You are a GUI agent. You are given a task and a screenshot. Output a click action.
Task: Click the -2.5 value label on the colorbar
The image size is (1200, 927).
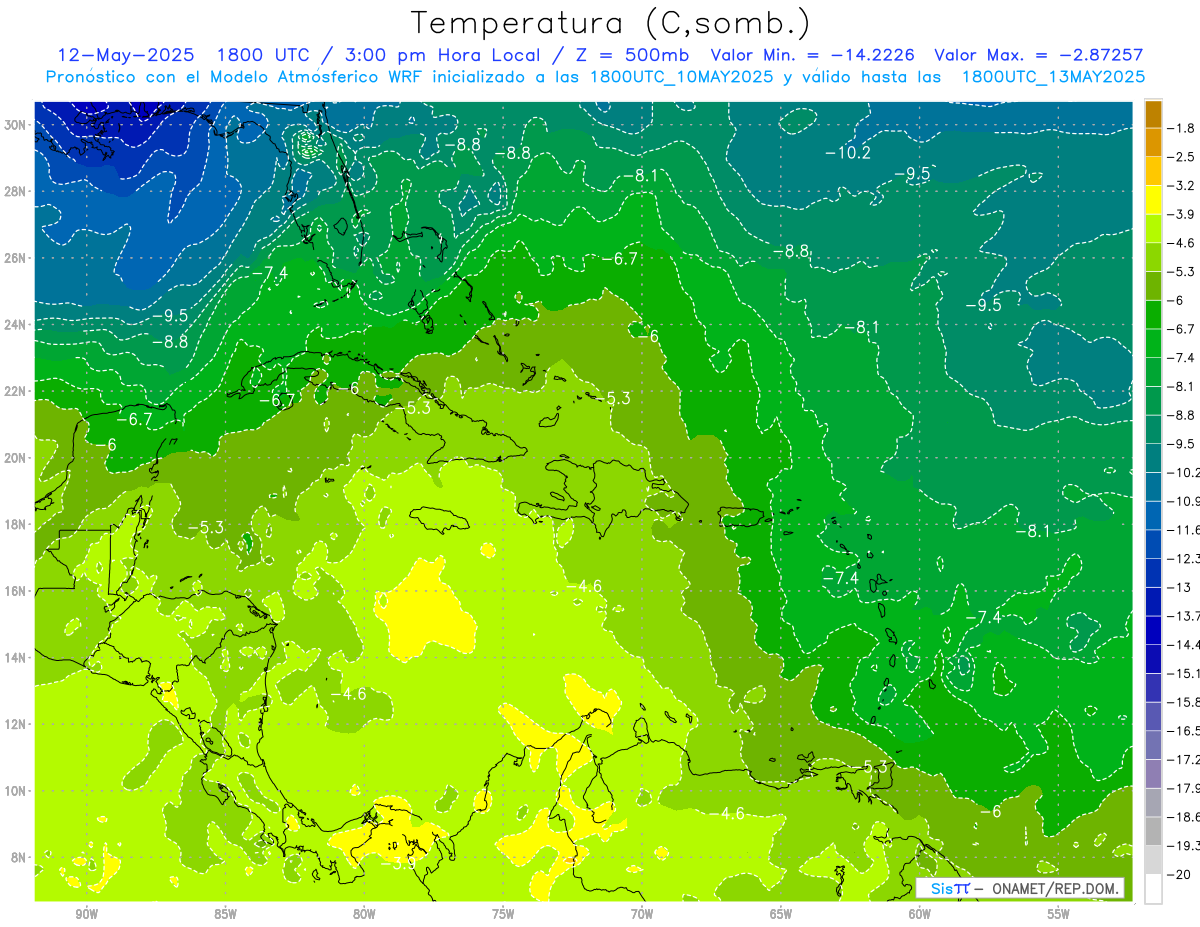[1182, 157]
